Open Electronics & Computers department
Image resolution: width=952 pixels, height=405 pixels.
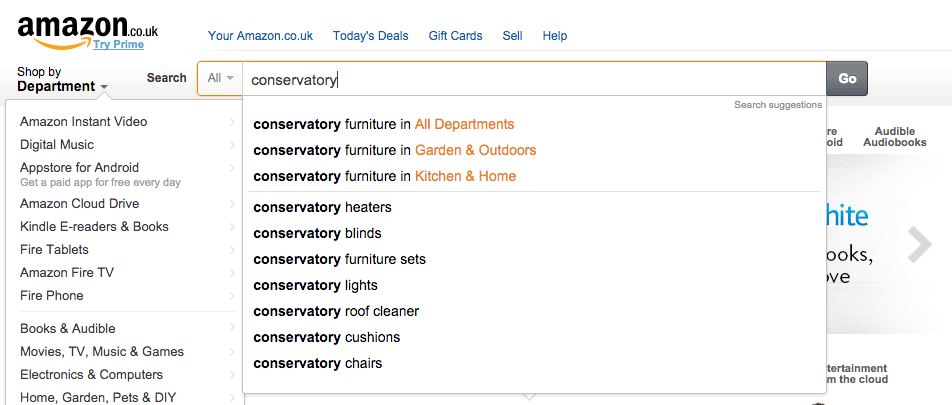92,375
